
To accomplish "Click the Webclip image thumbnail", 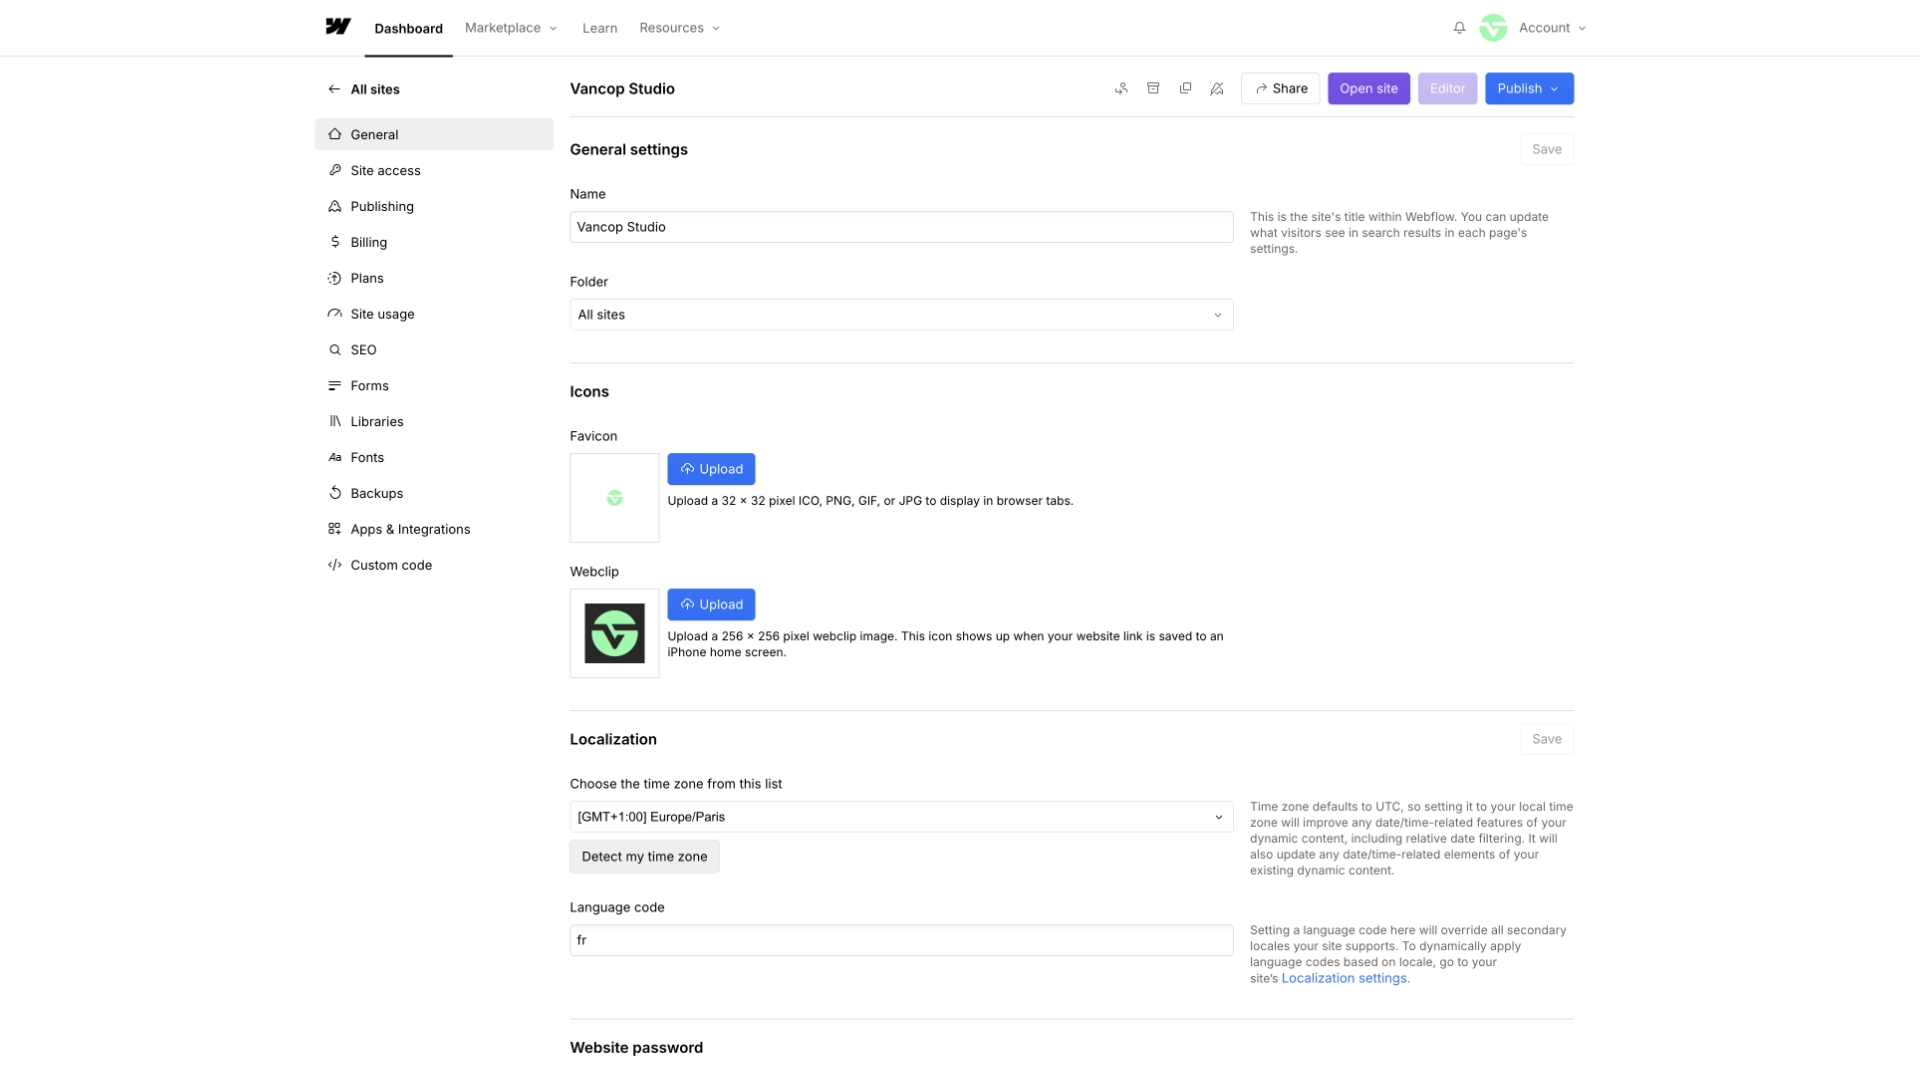I will tap(614, 633).
